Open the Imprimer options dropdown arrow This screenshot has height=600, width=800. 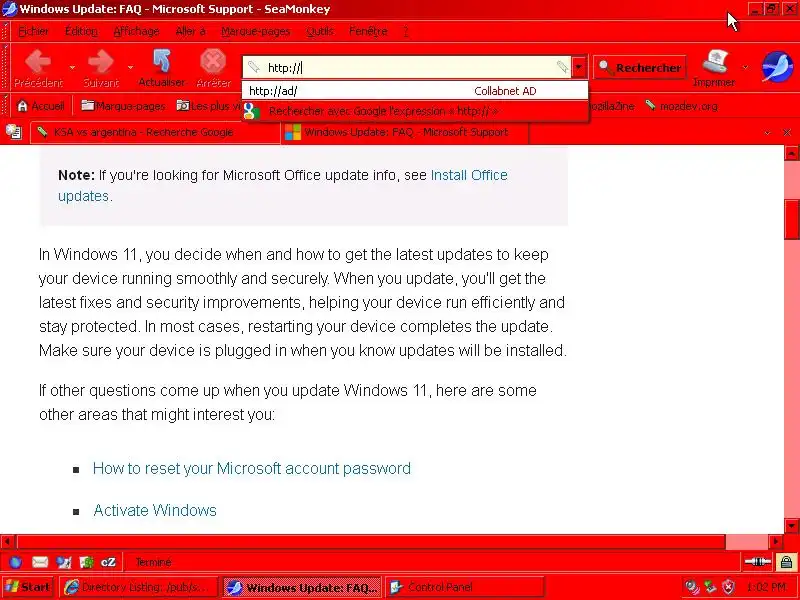[745, 67]
